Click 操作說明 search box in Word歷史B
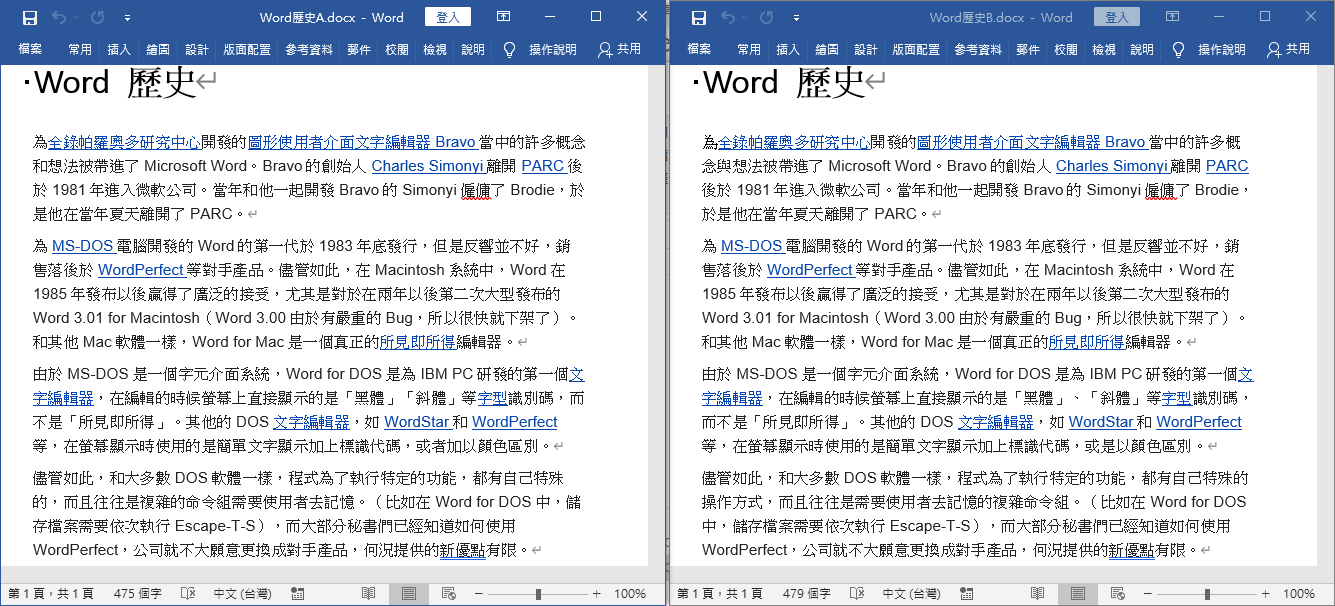This screenshot has width=1335, height=606. point(1222,49)
